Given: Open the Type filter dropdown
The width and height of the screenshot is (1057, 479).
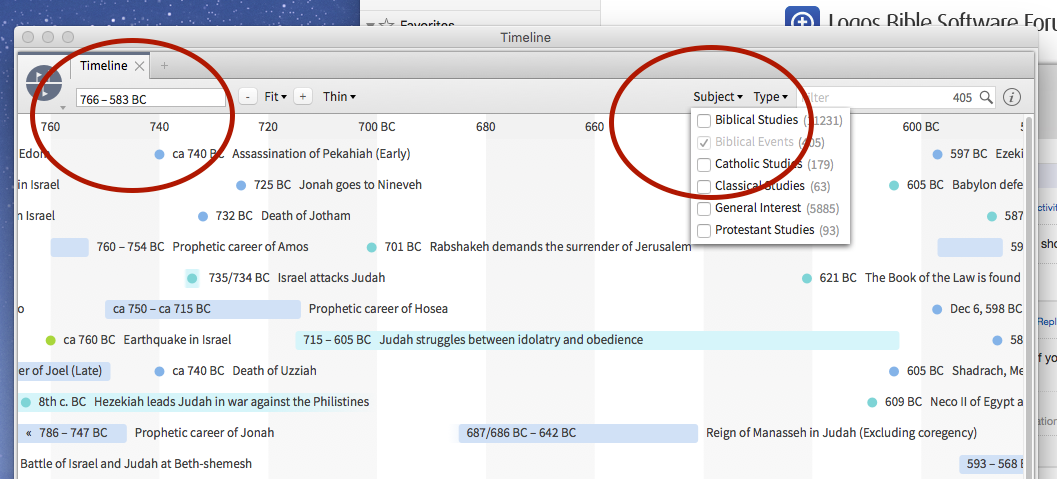Looking at the screenshot, I should (x=771, y=97).
